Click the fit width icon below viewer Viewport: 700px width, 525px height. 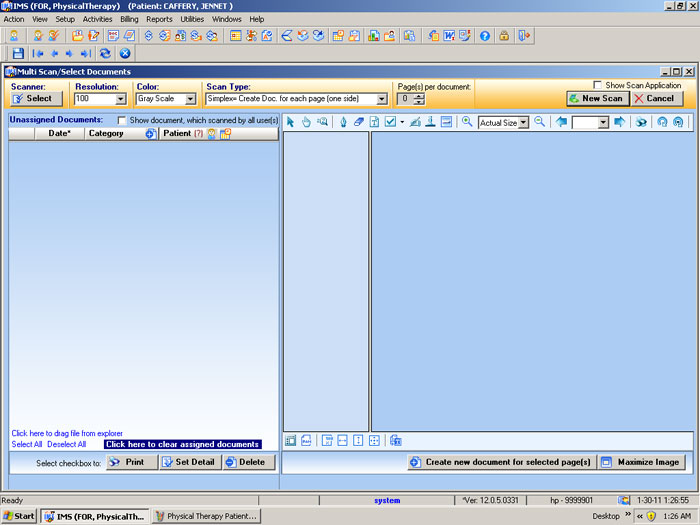coord(342,441)
